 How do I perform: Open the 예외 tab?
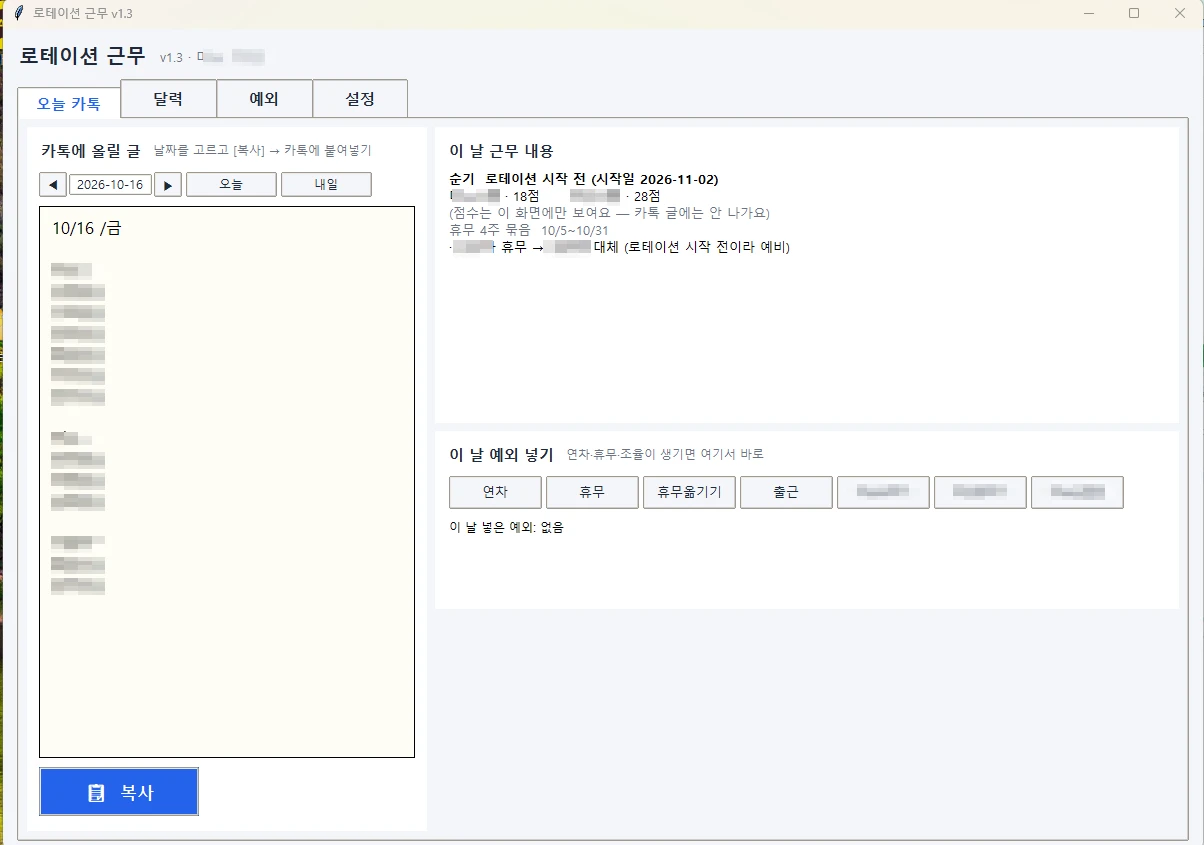(x=264, y=99)
